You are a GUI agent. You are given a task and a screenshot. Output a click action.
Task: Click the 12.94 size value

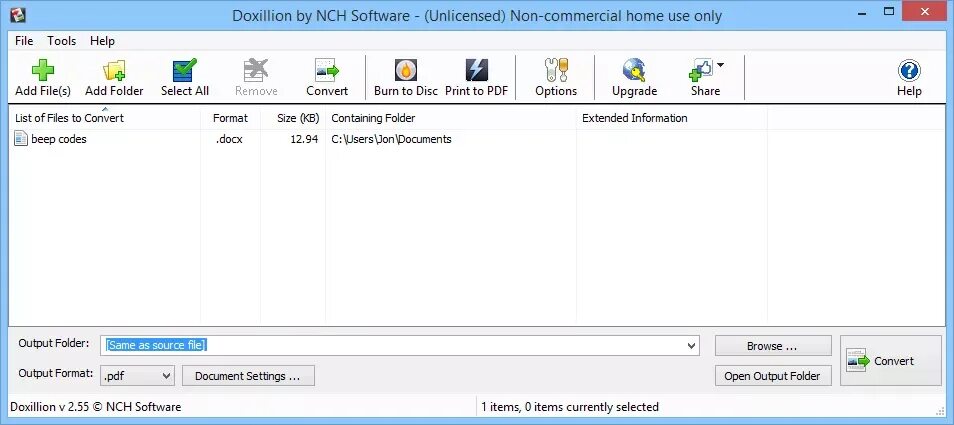(304, 139)
